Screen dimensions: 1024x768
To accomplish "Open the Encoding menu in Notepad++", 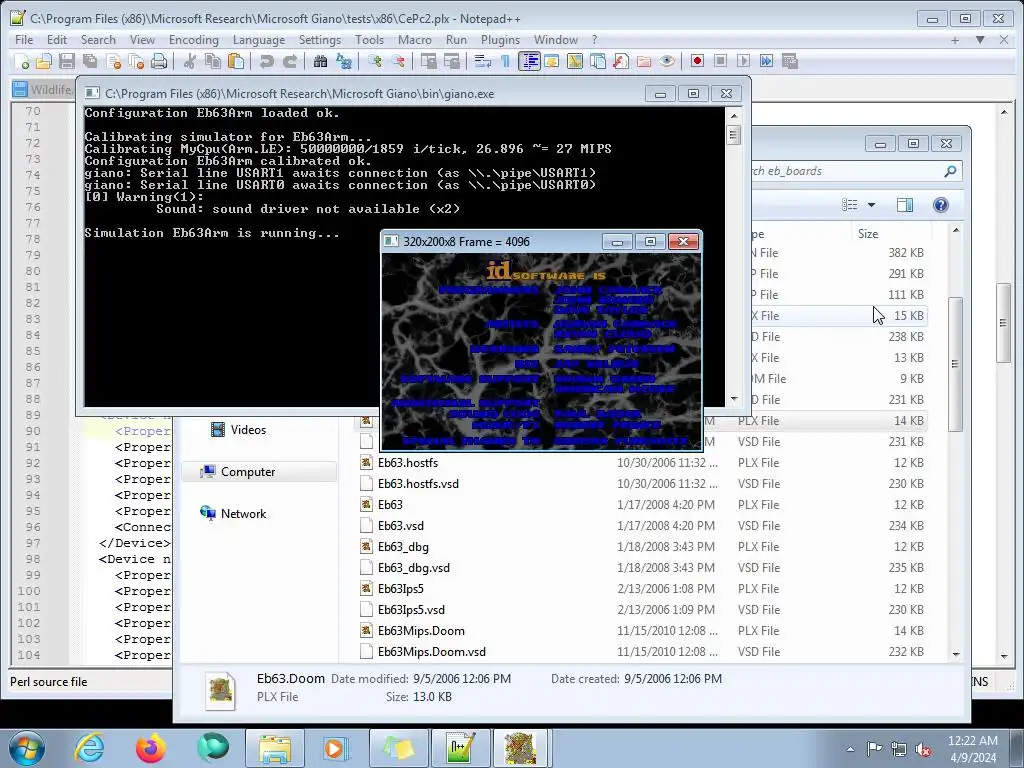I will coord(194,40).
